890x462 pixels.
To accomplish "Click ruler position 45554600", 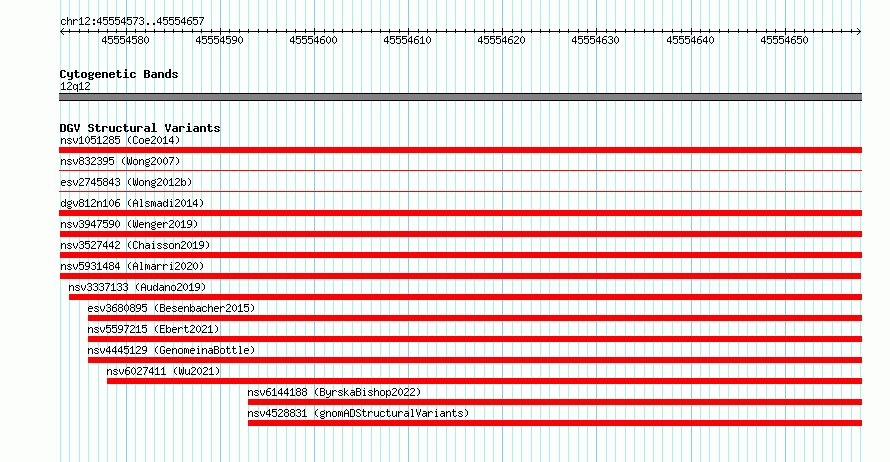I will (313, 40).
